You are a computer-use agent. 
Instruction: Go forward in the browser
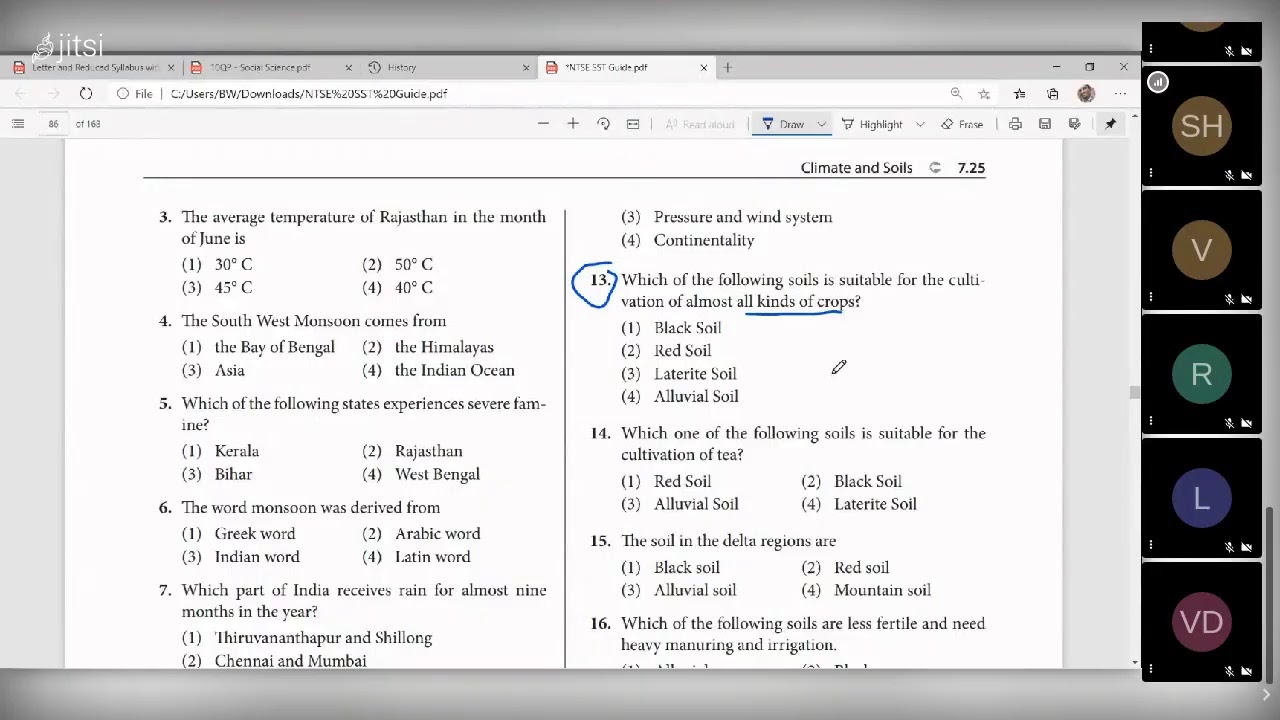click(54, 94)
